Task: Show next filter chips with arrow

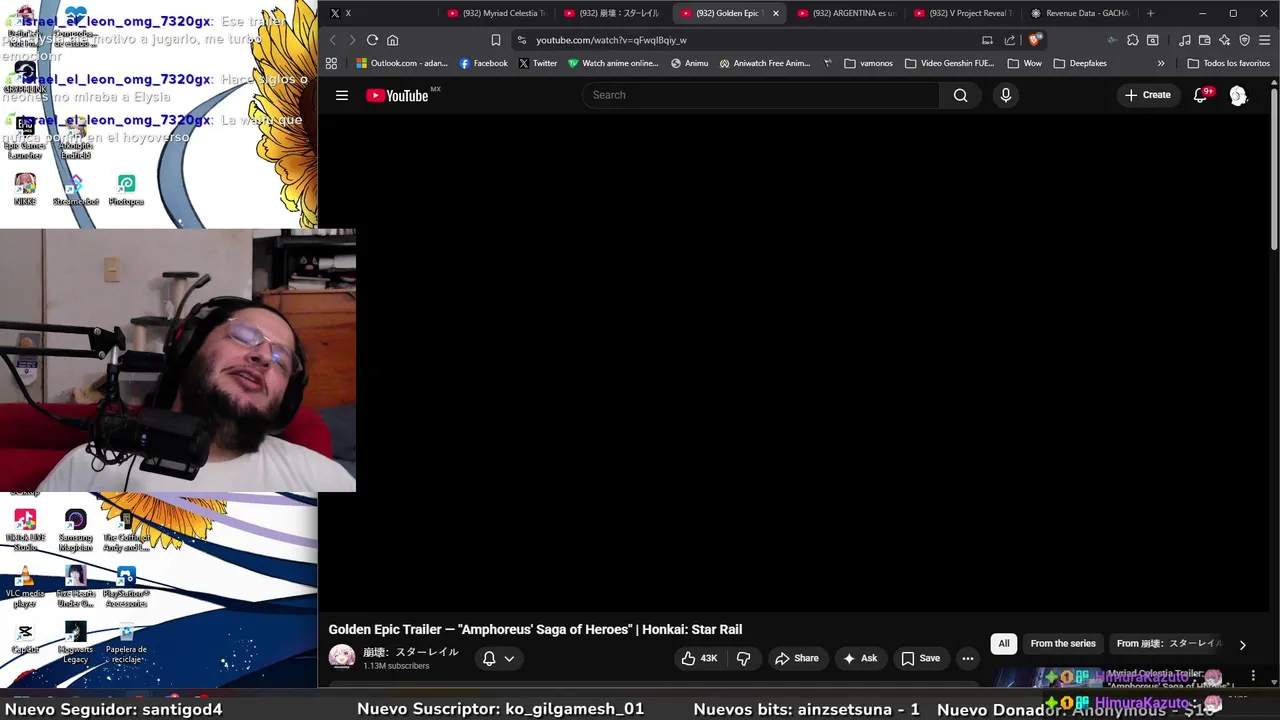Action: pos(1242,645)
